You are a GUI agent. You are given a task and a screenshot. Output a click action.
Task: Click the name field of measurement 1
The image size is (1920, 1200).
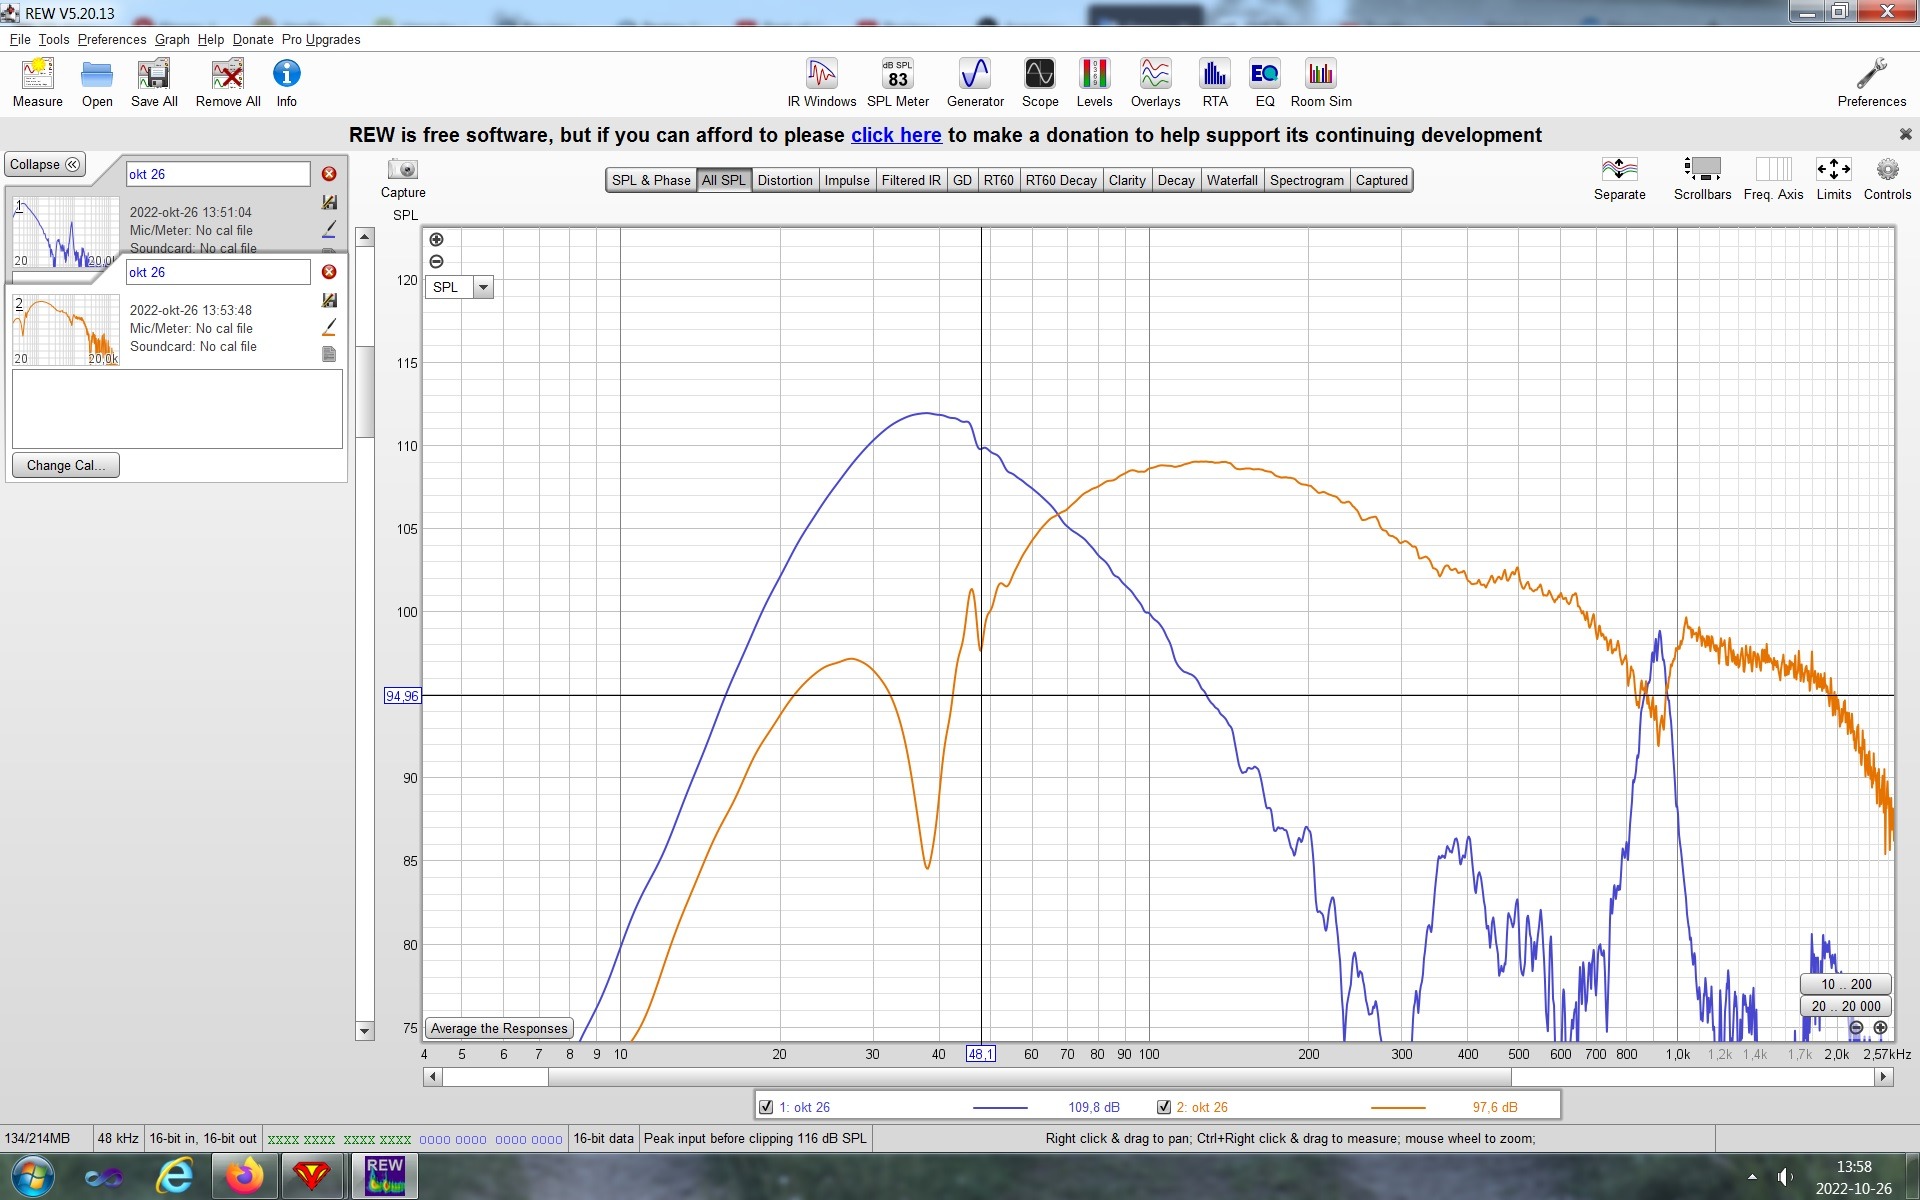click(218, 174)
